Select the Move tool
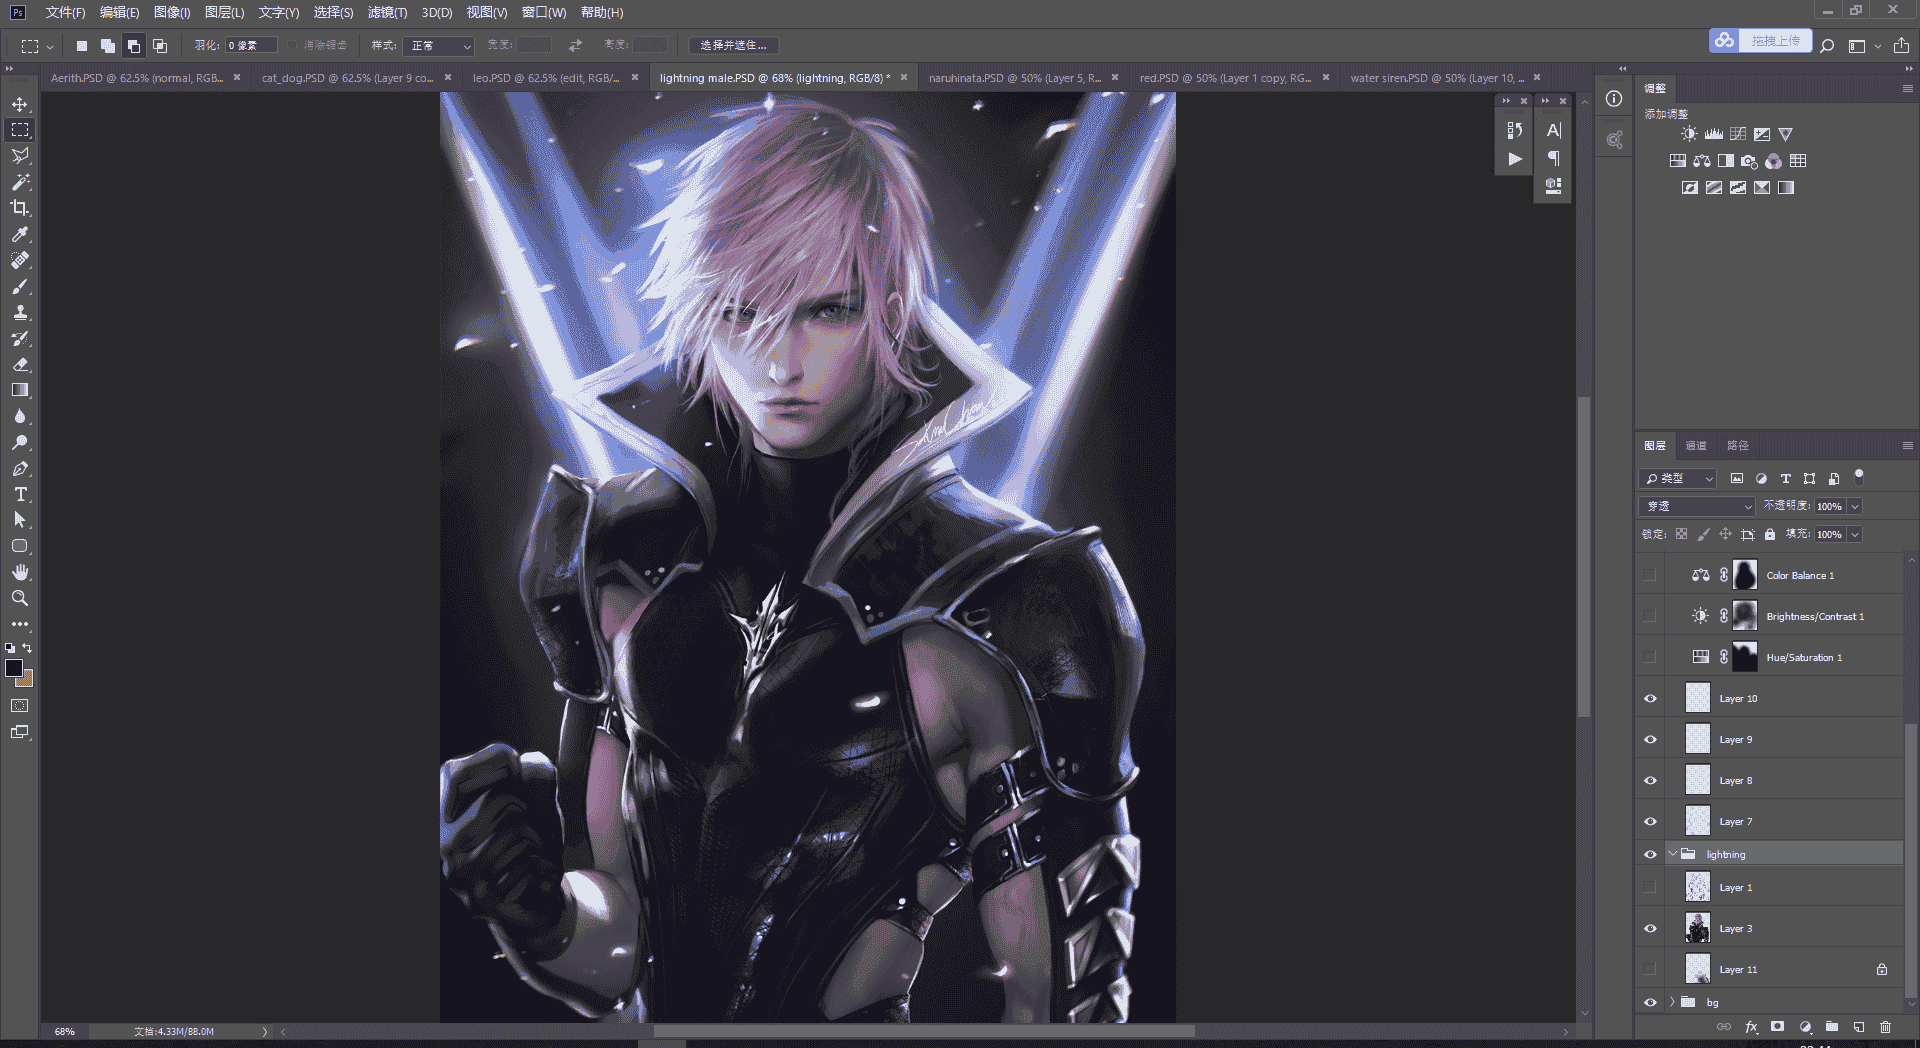Viewport: 1920px width, 1048px height. (20, 104)
